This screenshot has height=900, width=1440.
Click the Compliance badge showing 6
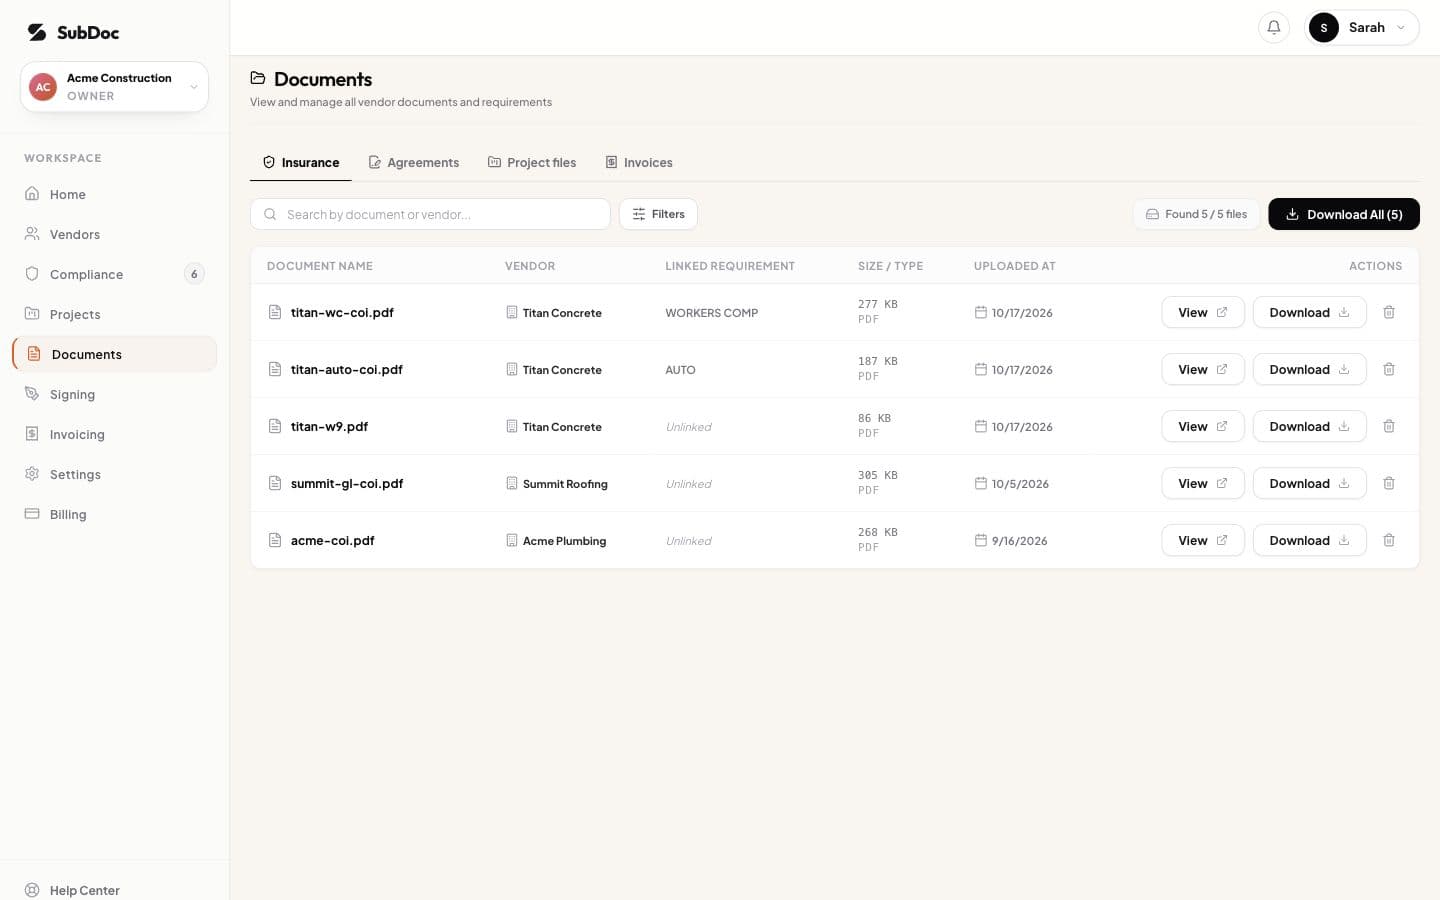(194, 274)
